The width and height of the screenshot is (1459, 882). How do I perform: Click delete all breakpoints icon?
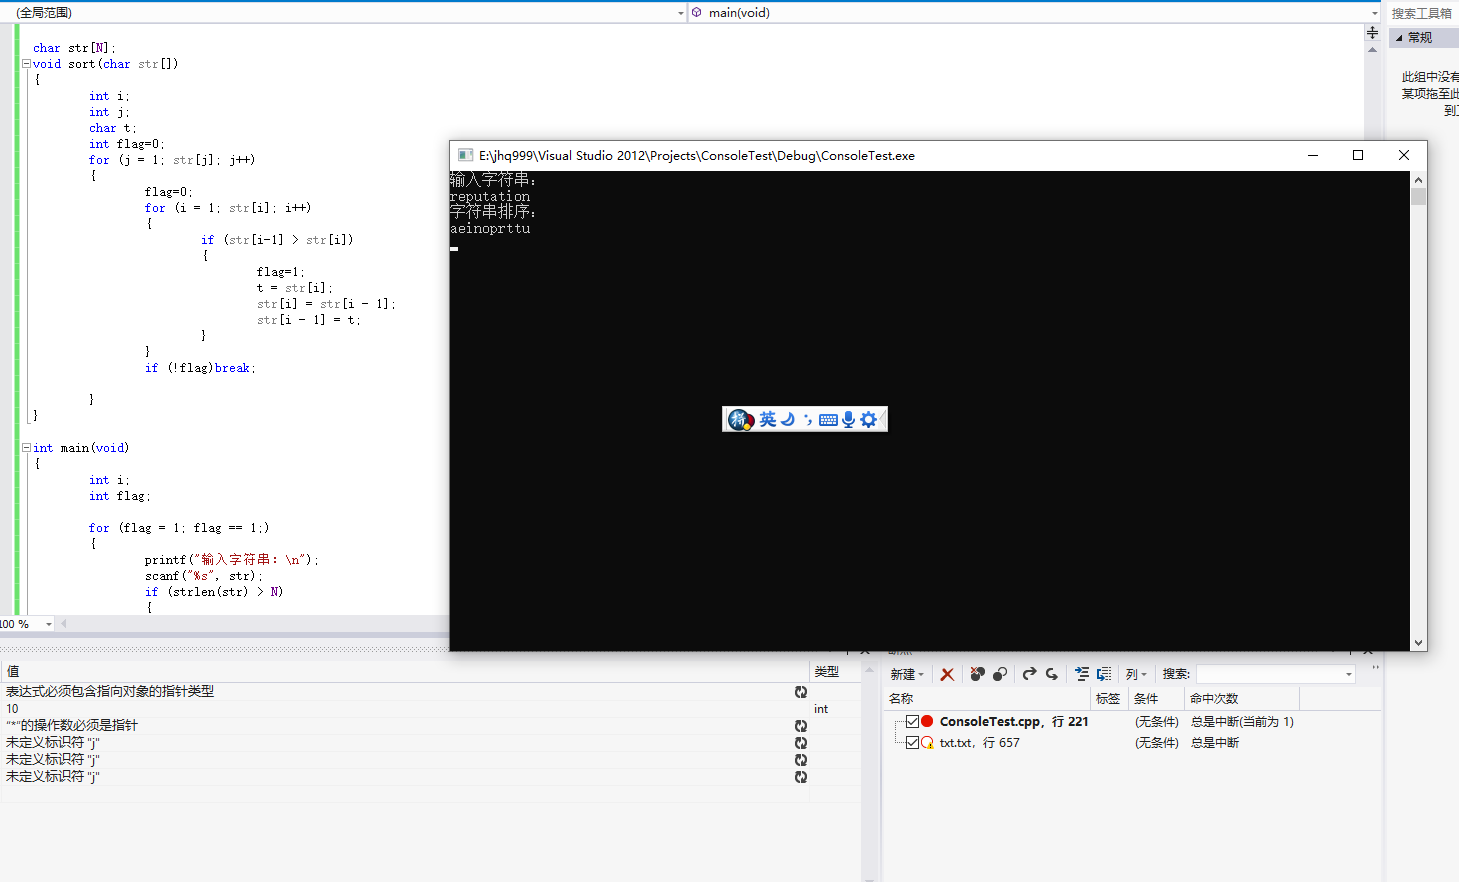(x=978, y=674)
